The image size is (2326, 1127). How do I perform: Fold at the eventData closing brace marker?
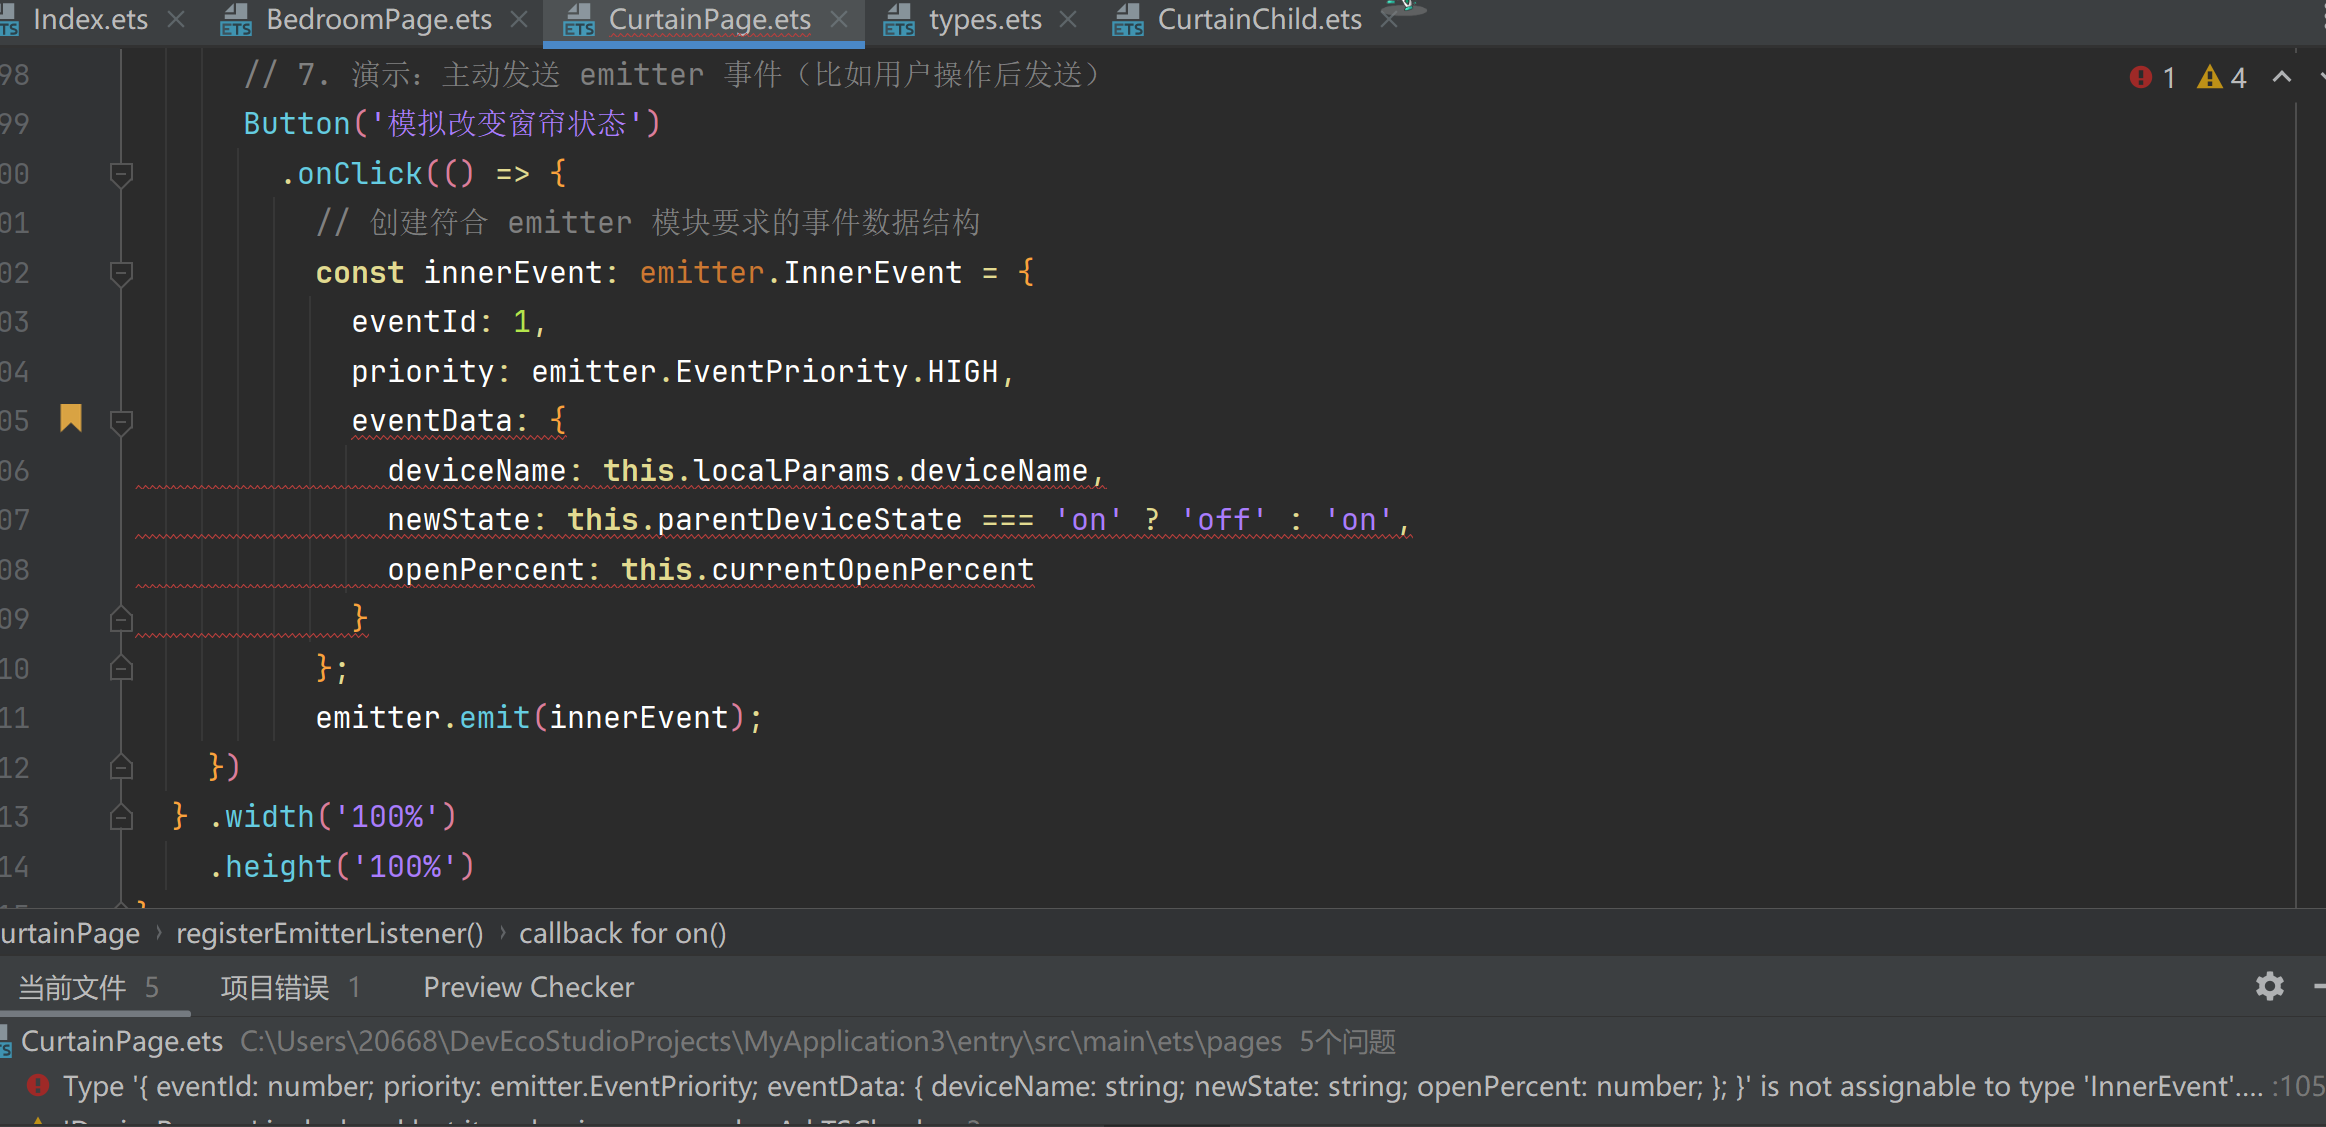tap(121, 620)
